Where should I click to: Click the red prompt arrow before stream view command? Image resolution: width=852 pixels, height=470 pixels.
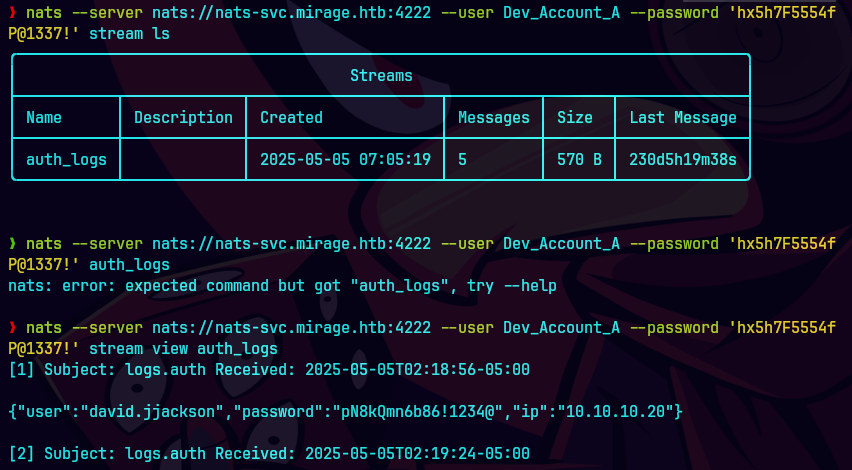click(x=12, y=328)
